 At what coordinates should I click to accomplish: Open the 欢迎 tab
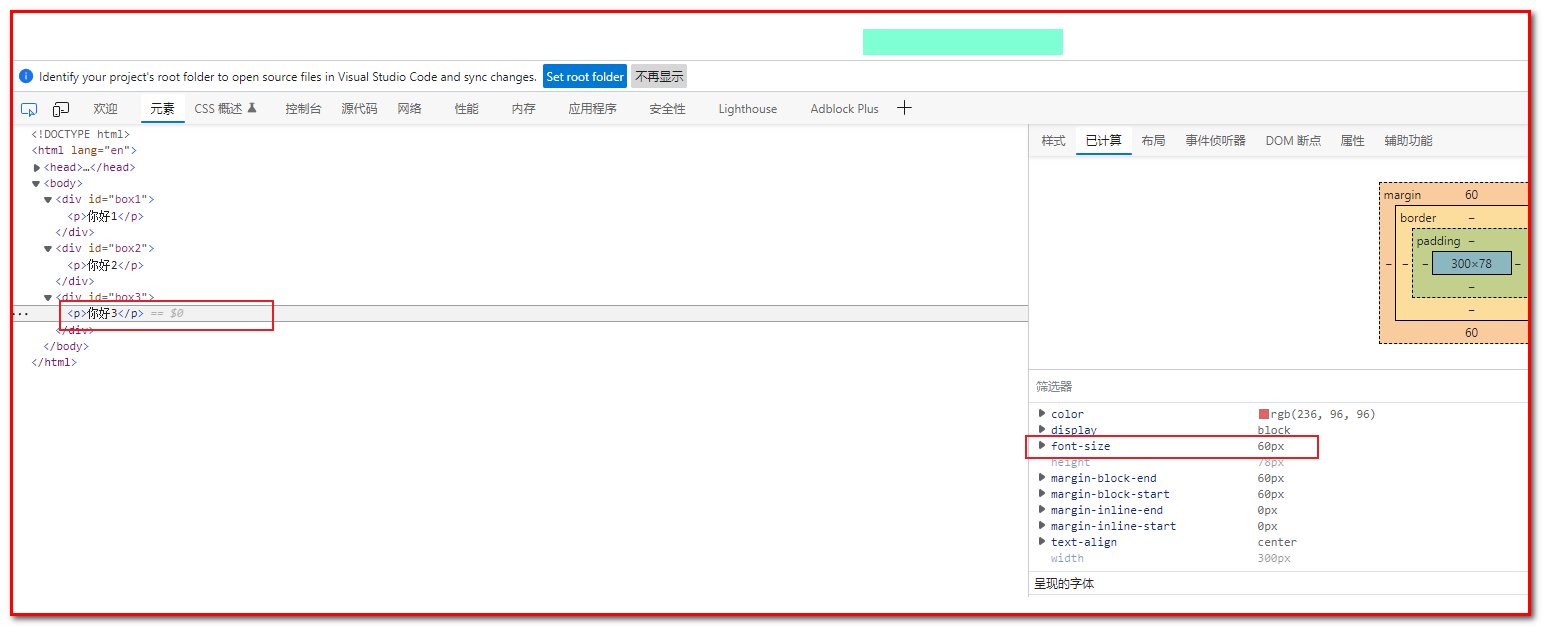(x=105, y=109)
